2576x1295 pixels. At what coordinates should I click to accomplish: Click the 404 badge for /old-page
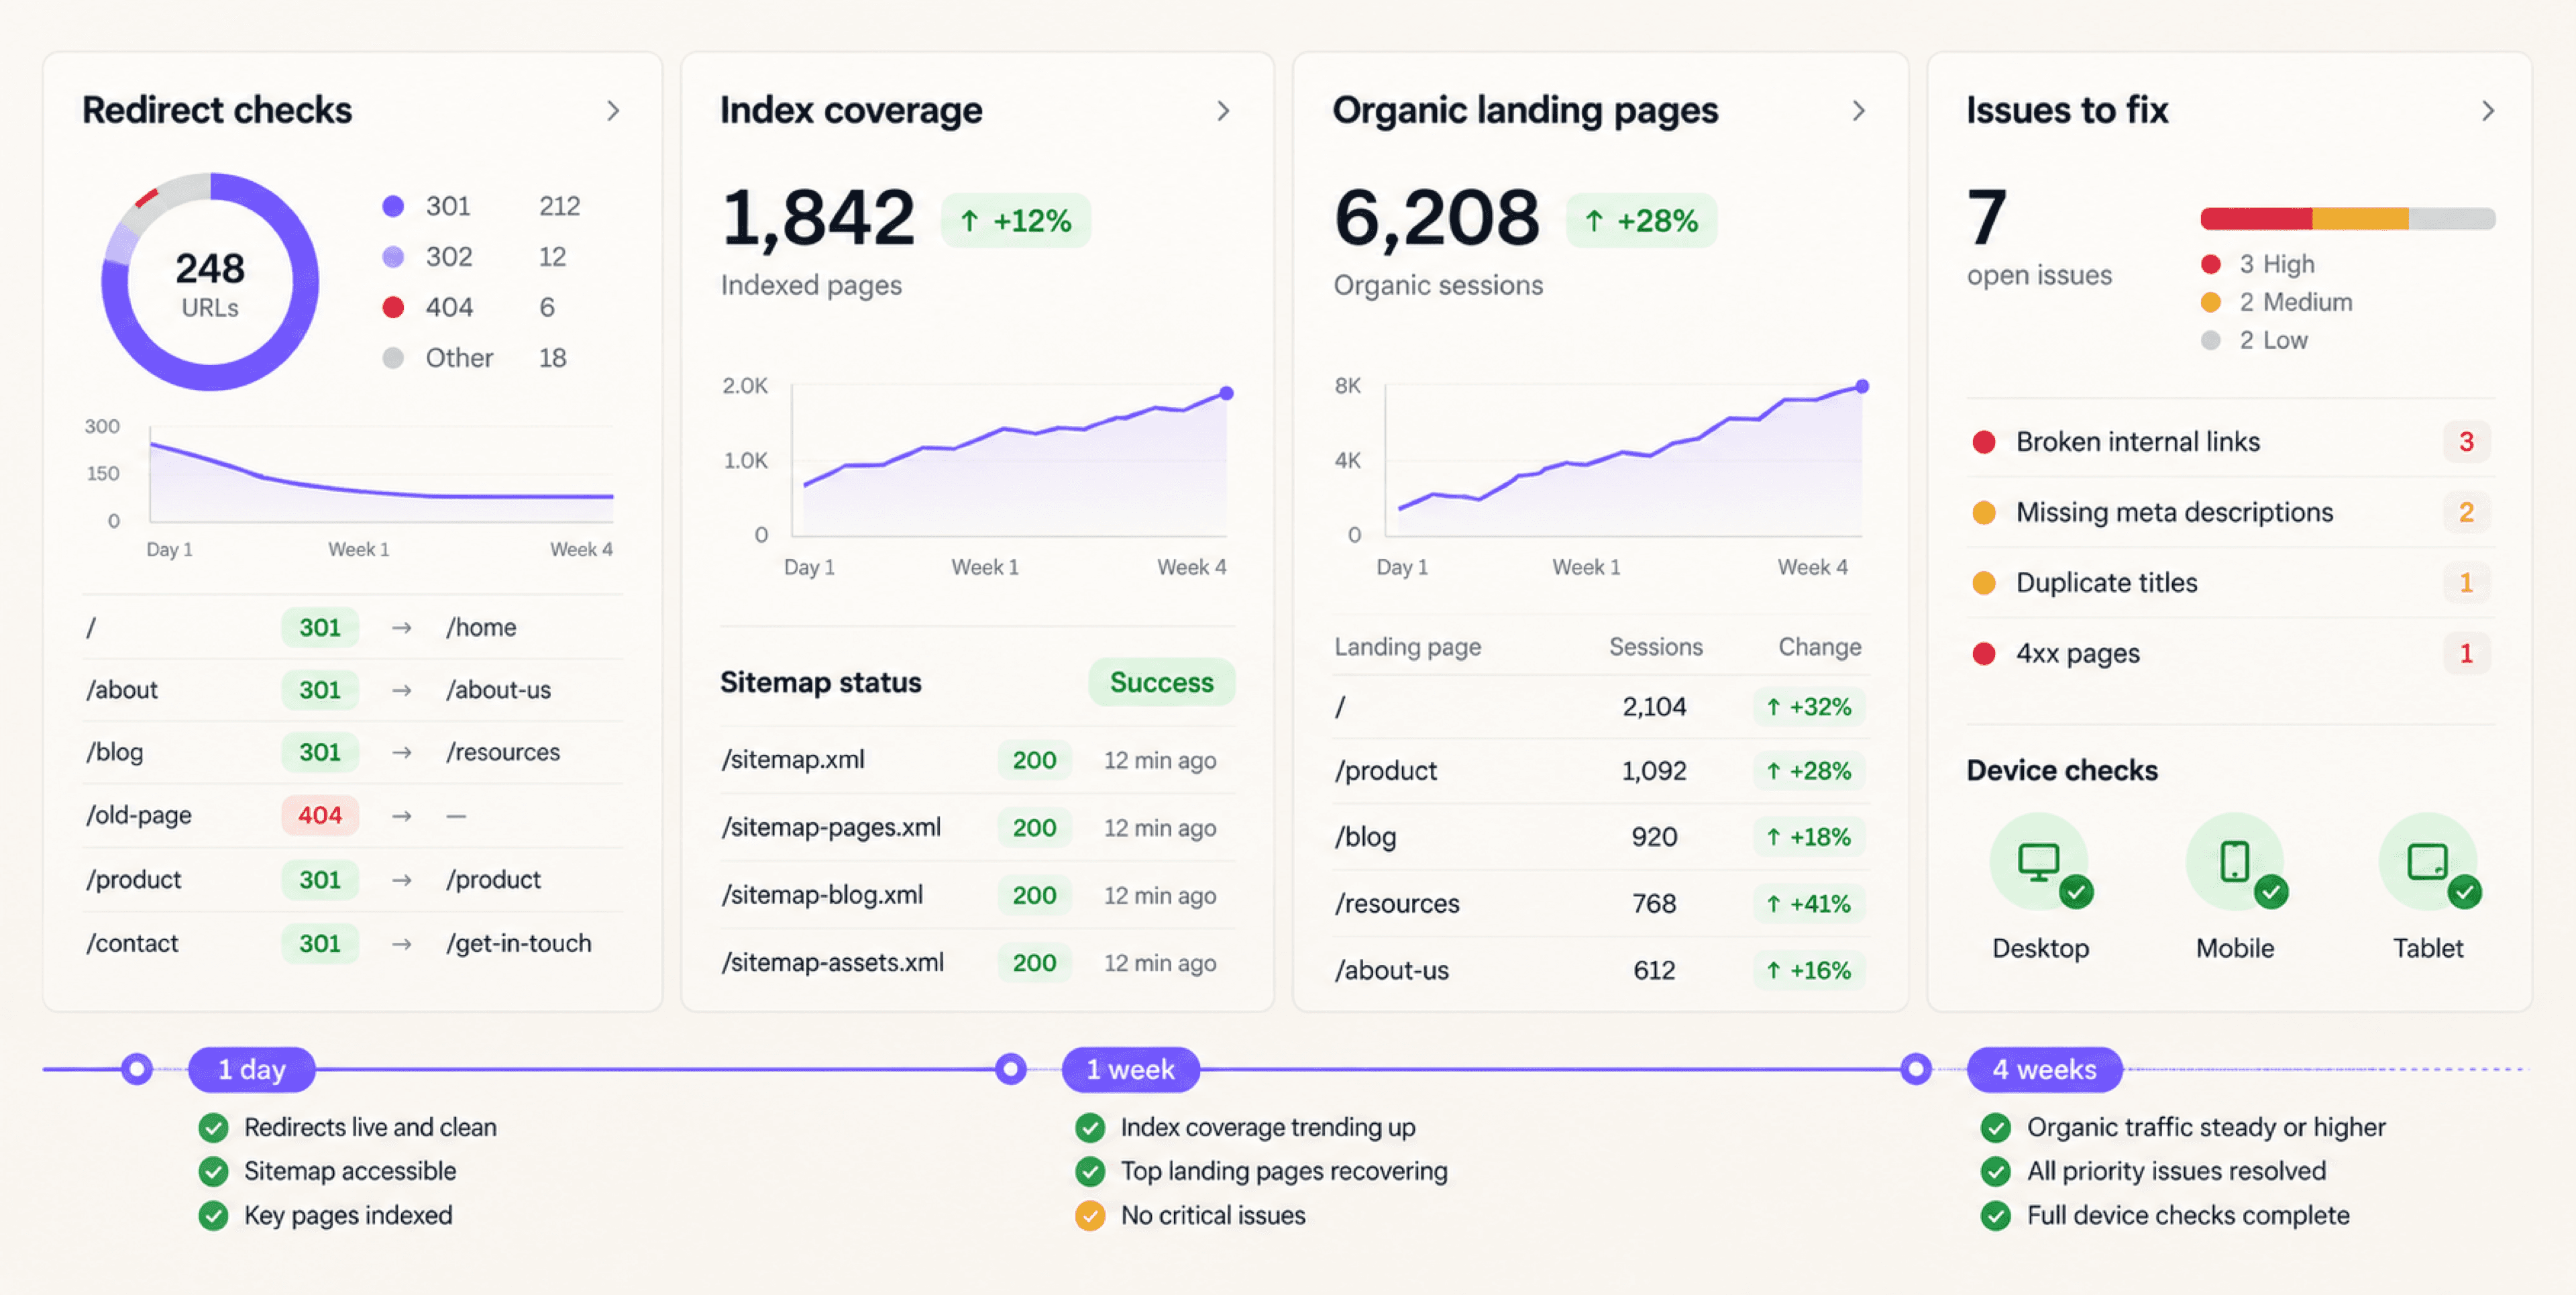pos(319,815)
